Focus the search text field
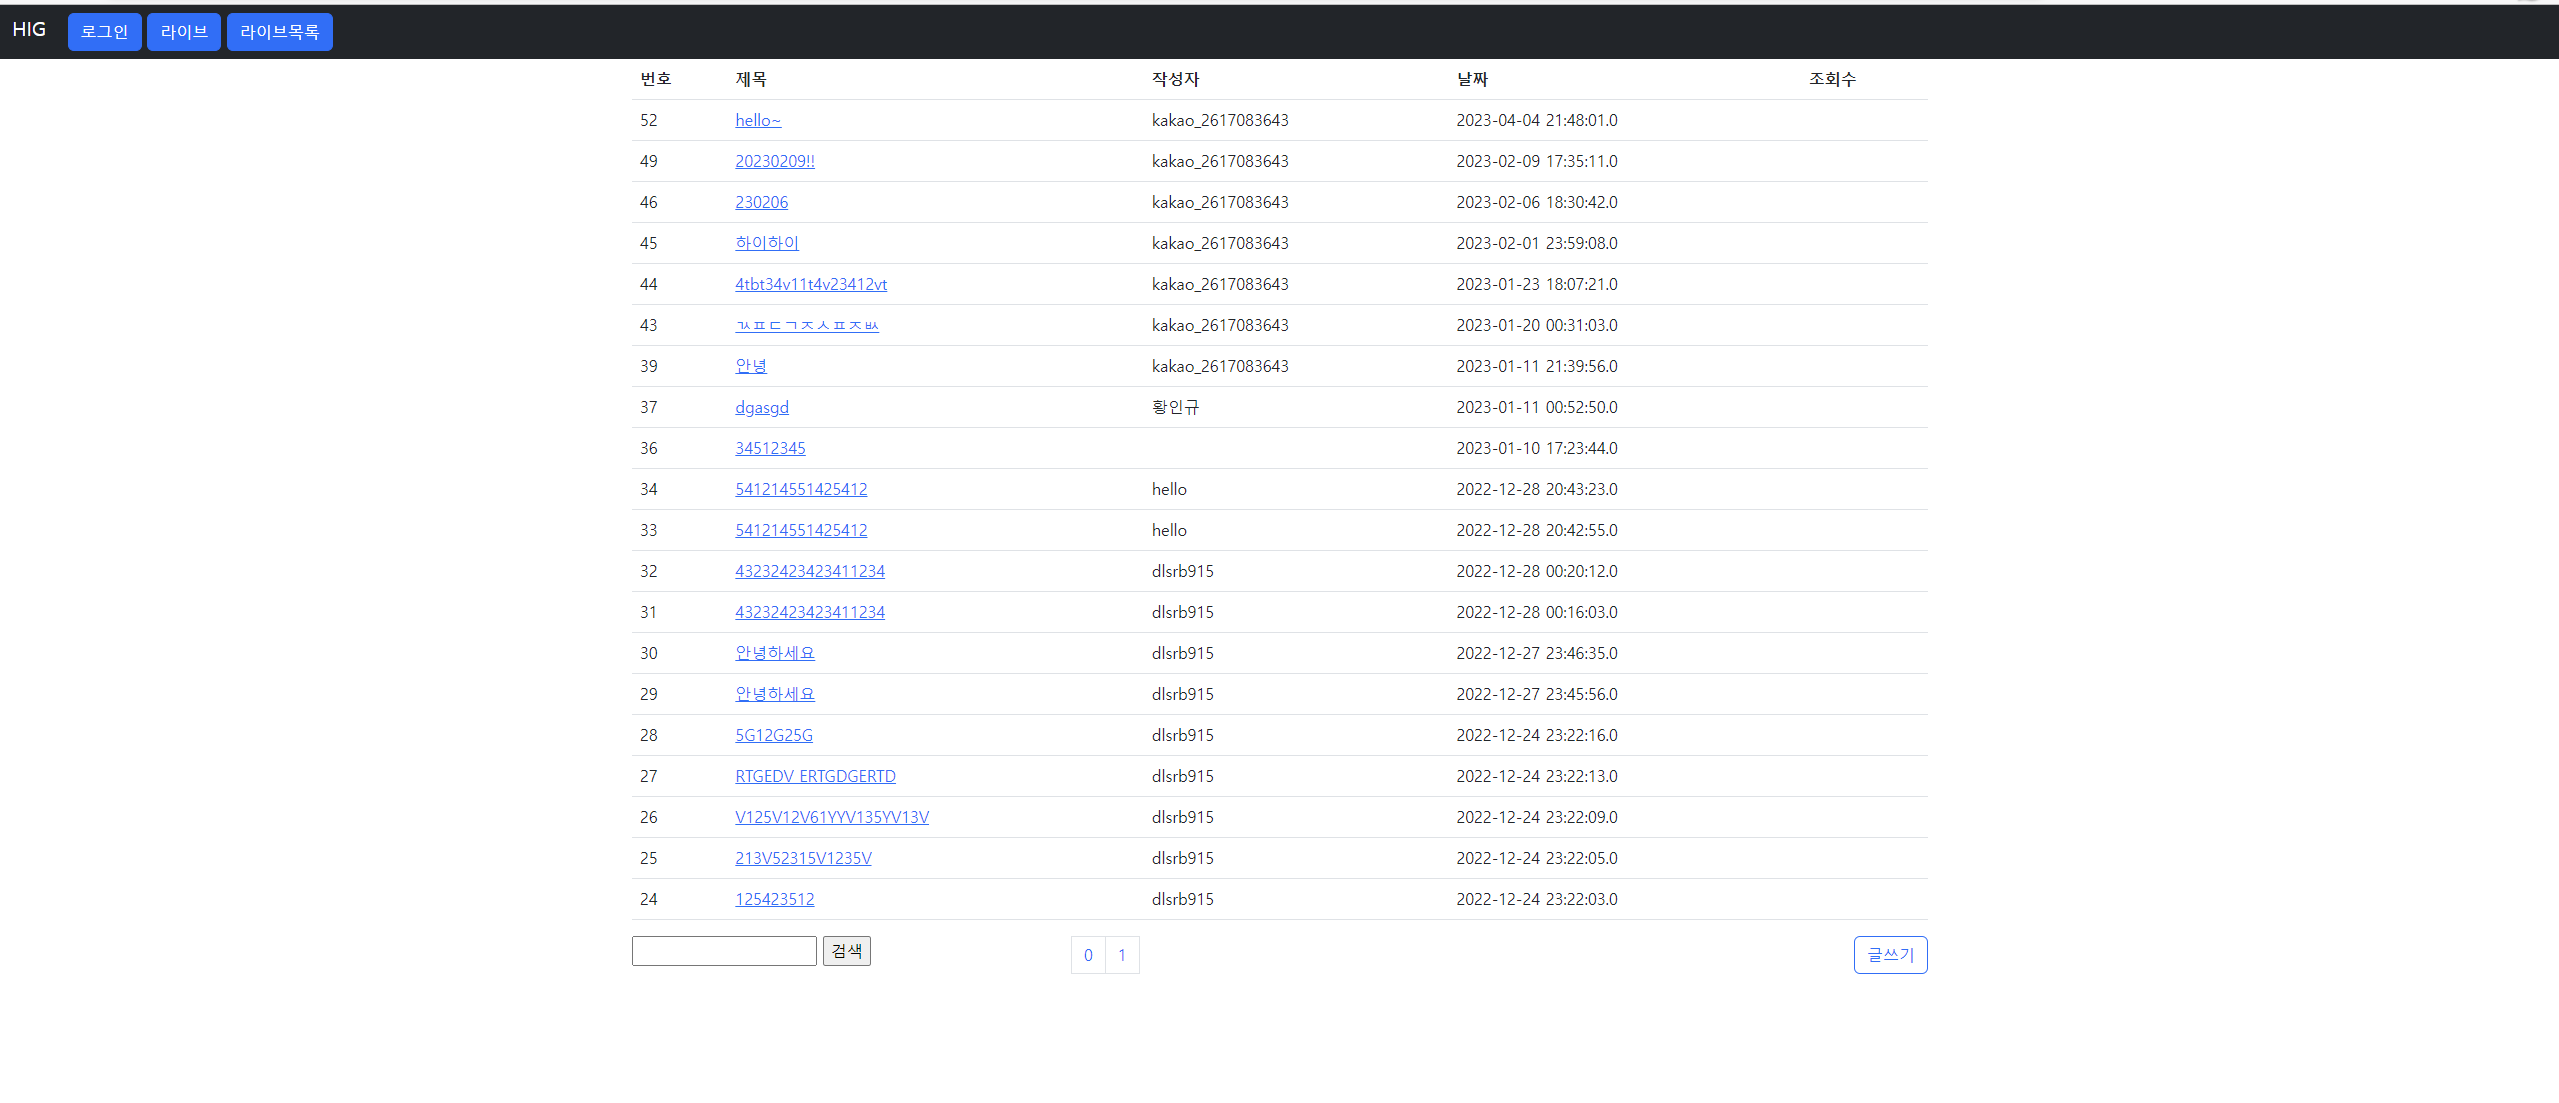This screenshot has height=1103, width=2559. 724,951
